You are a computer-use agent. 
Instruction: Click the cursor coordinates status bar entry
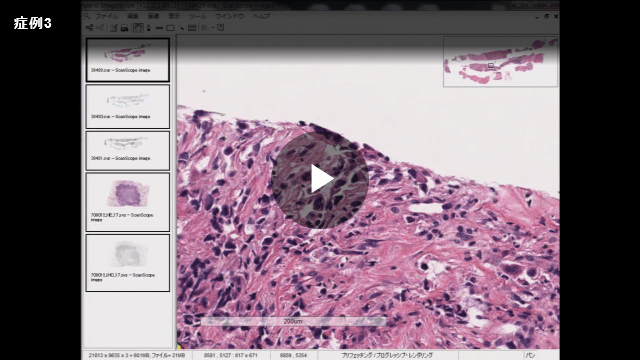293,356
